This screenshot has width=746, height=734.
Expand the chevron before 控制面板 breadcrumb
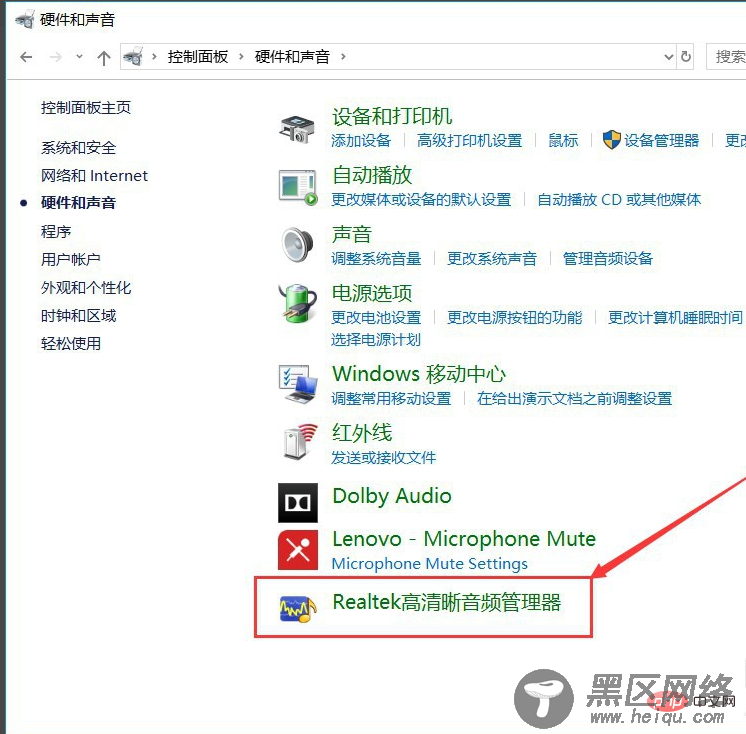[x=154, y=57]
